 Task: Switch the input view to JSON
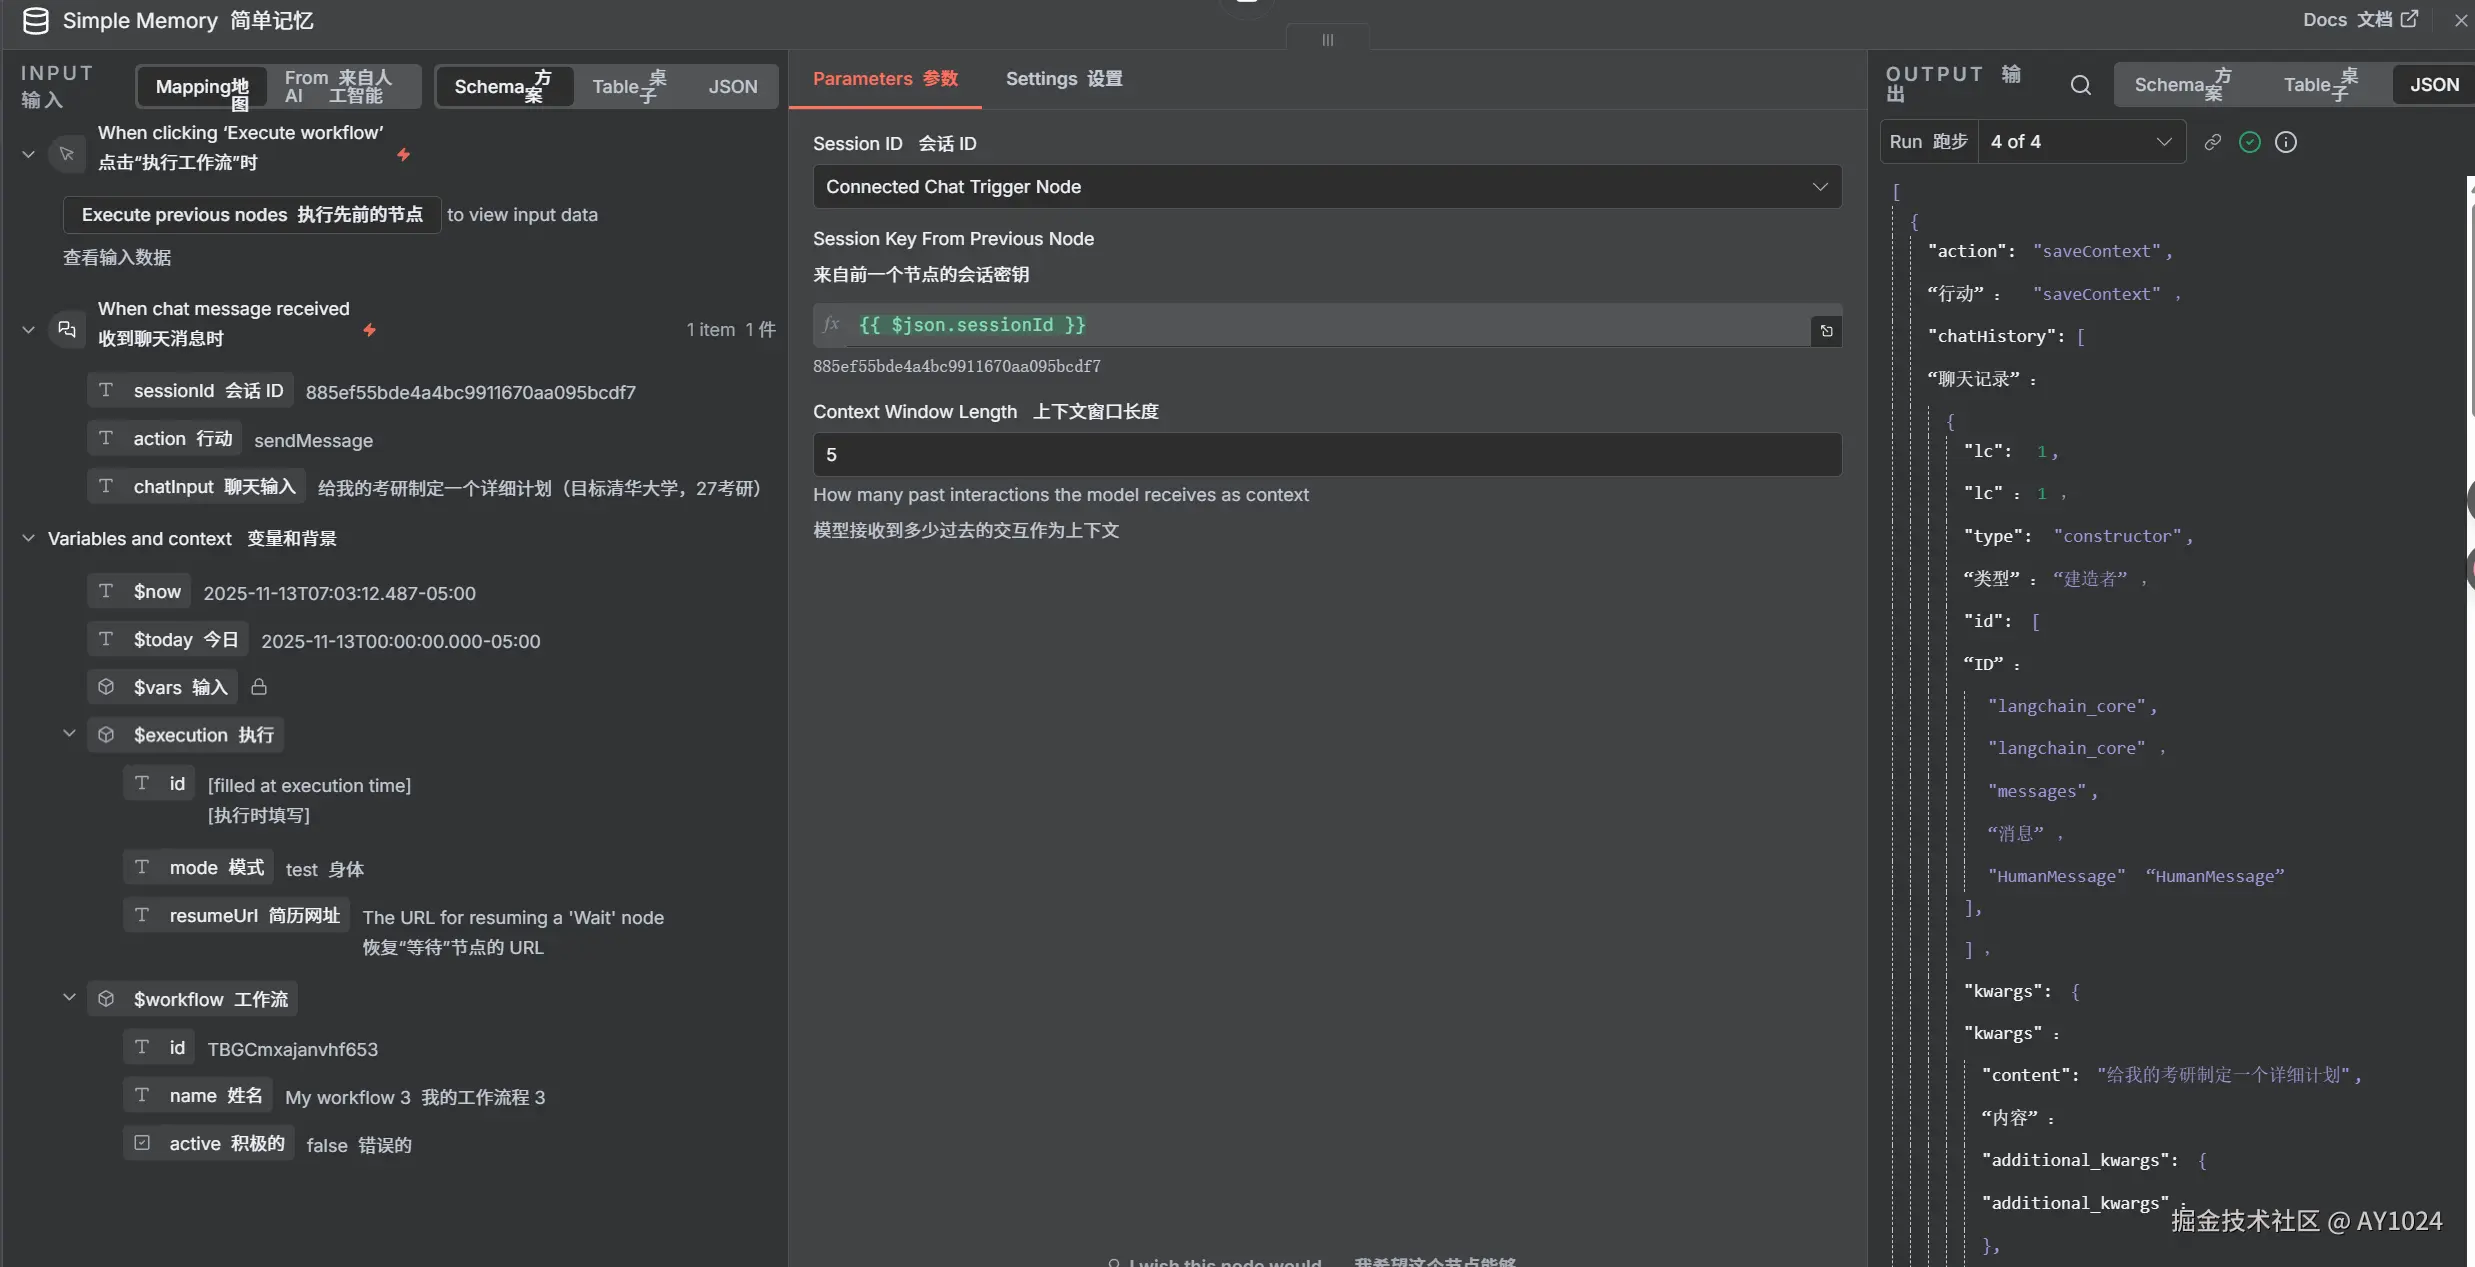pos(732,87)
